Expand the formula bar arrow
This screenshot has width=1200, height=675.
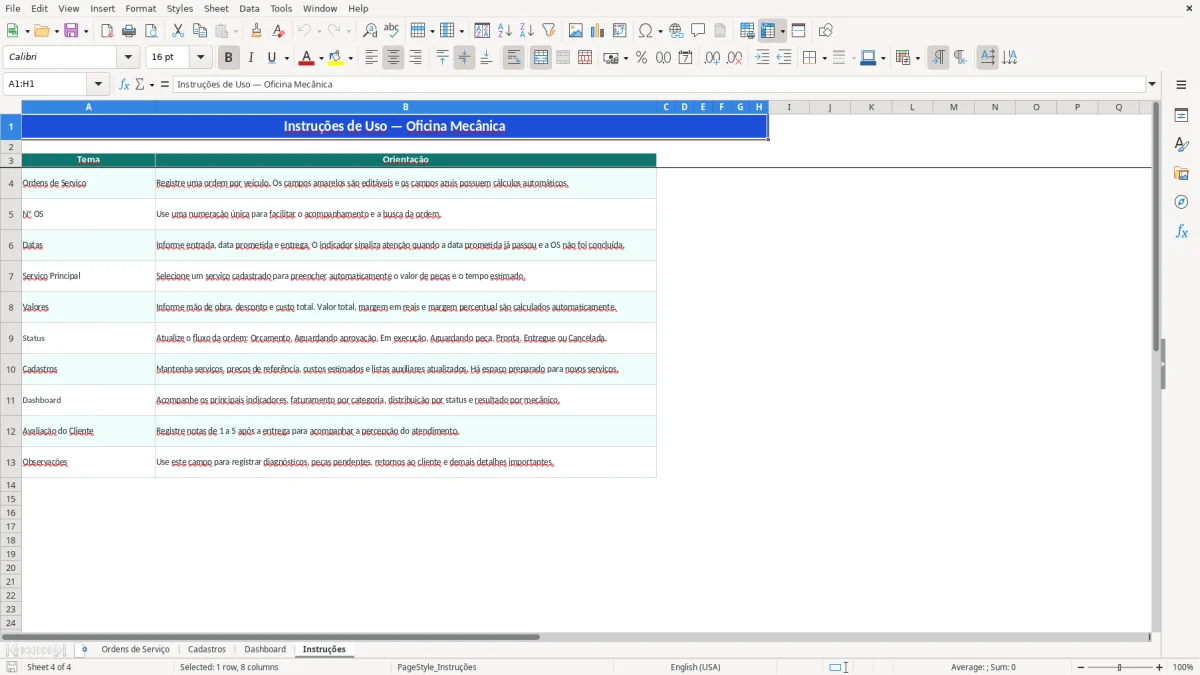(x=1152, y=84)
